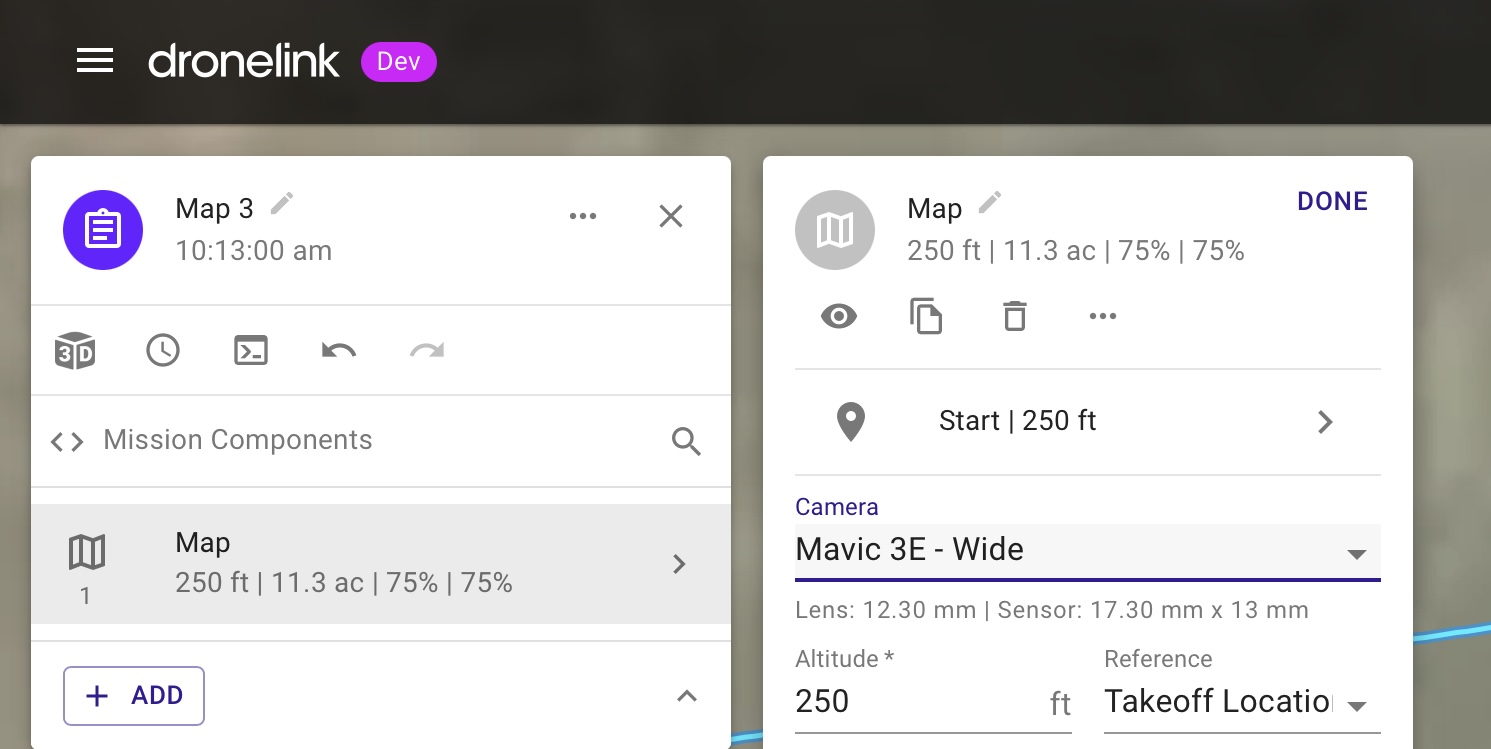
Task: Open the altitude Reference dropdown
Action: [1241, 702]
